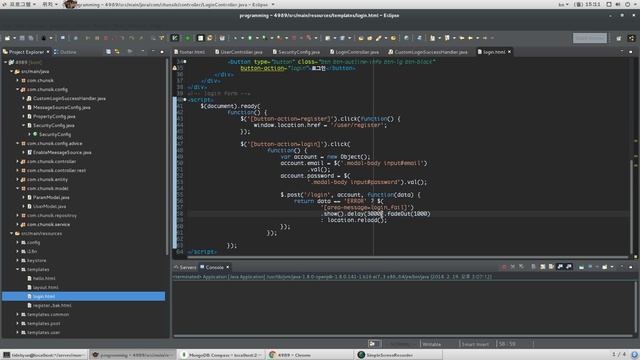This screenshot has height=360, width=640.
Task: Click the warning marker at line 35
Action: pyautogui.click(x=175, y=68)
